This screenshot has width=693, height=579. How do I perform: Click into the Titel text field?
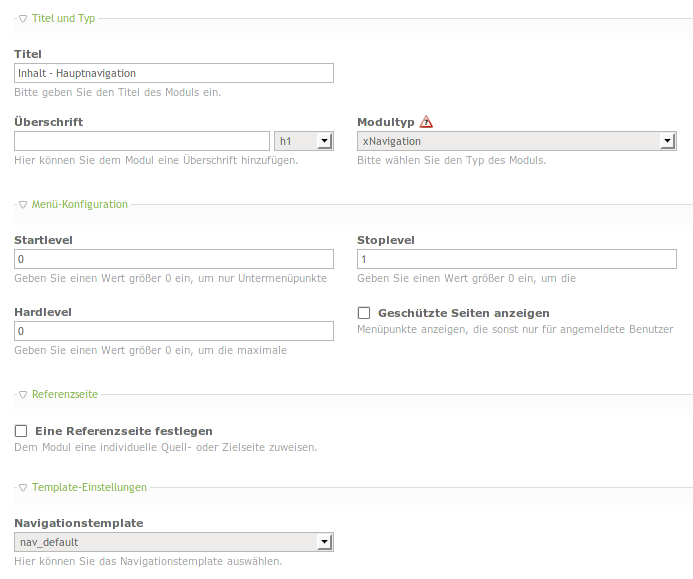click(x=174, y=73)
